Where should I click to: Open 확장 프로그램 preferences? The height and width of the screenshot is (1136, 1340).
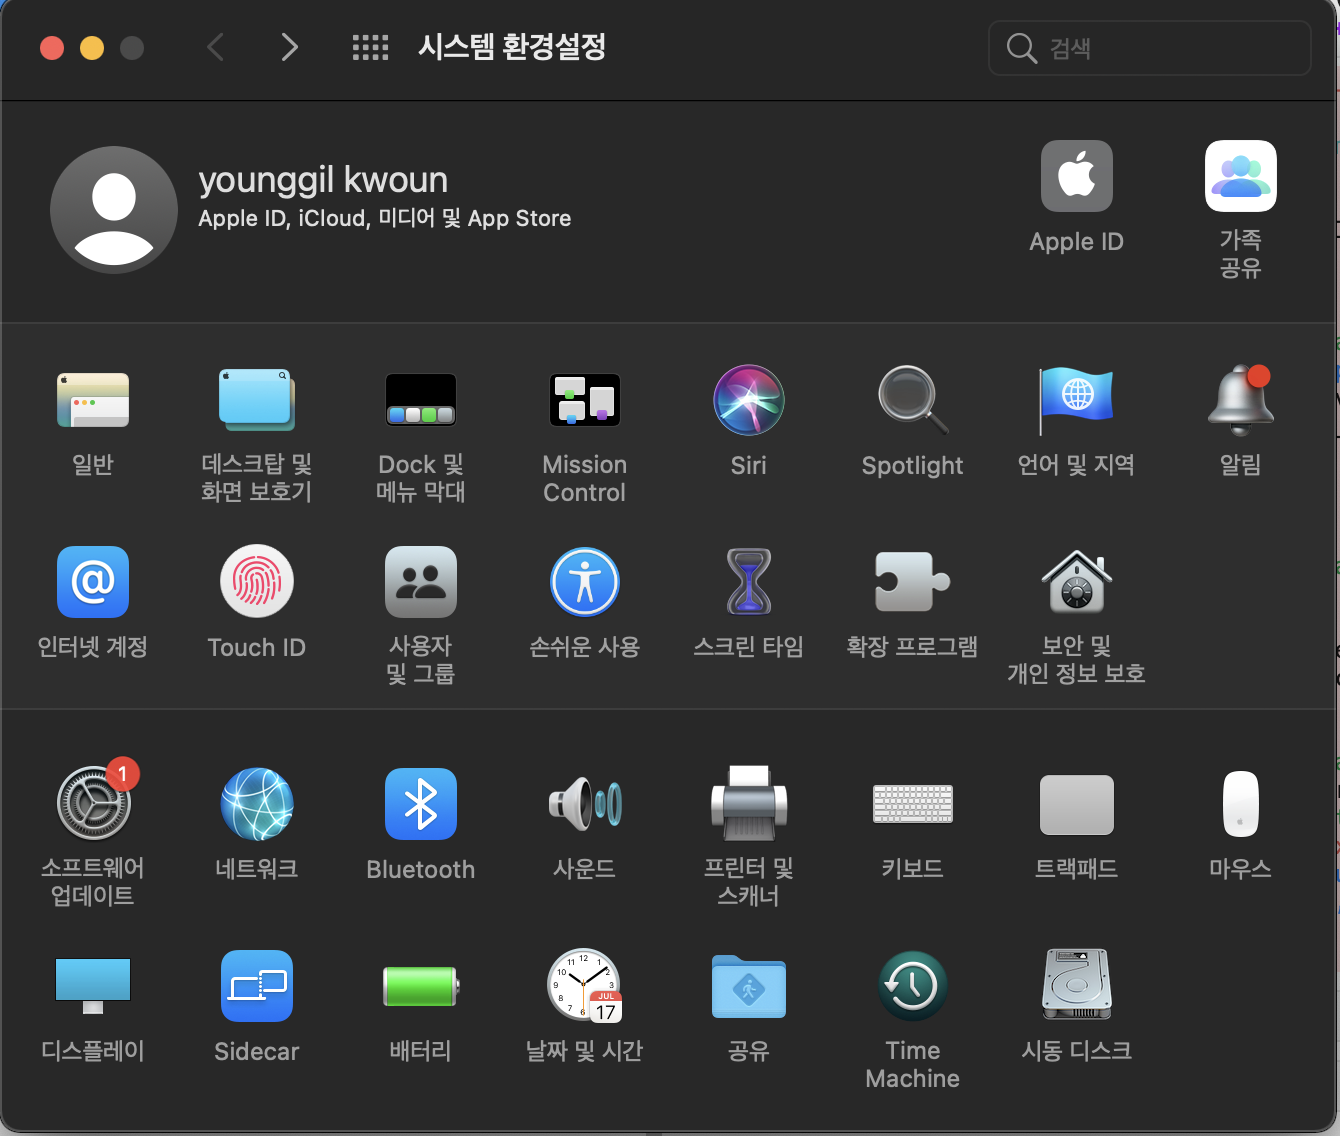click(x=913, y=582)
